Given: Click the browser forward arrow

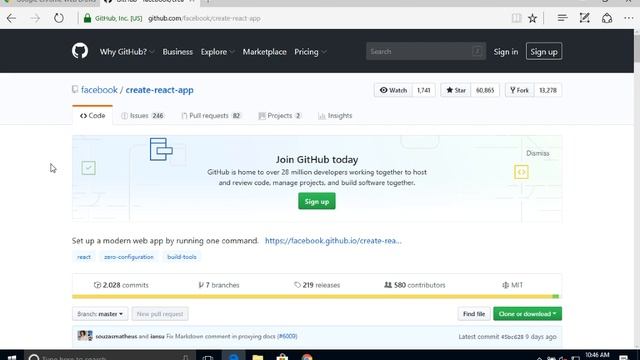Looking at the screenshot, I should pyautogui.click(x=35, y=18).
